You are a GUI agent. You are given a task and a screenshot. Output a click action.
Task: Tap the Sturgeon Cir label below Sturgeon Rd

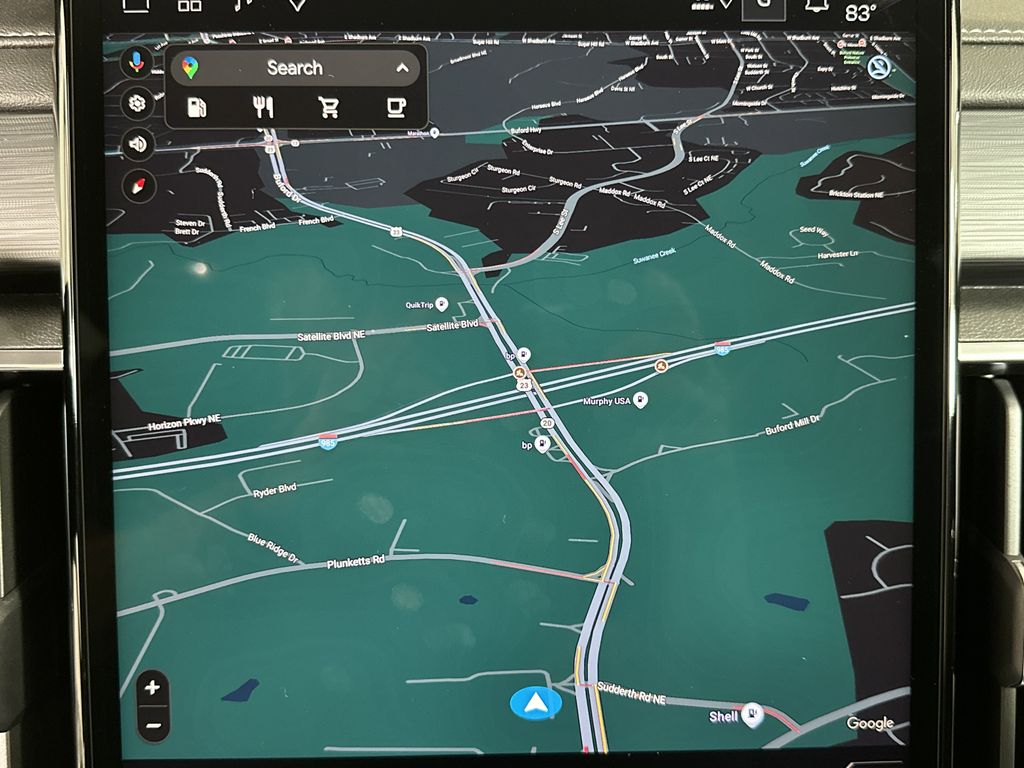pyautogui.click(x=519, y=189)
